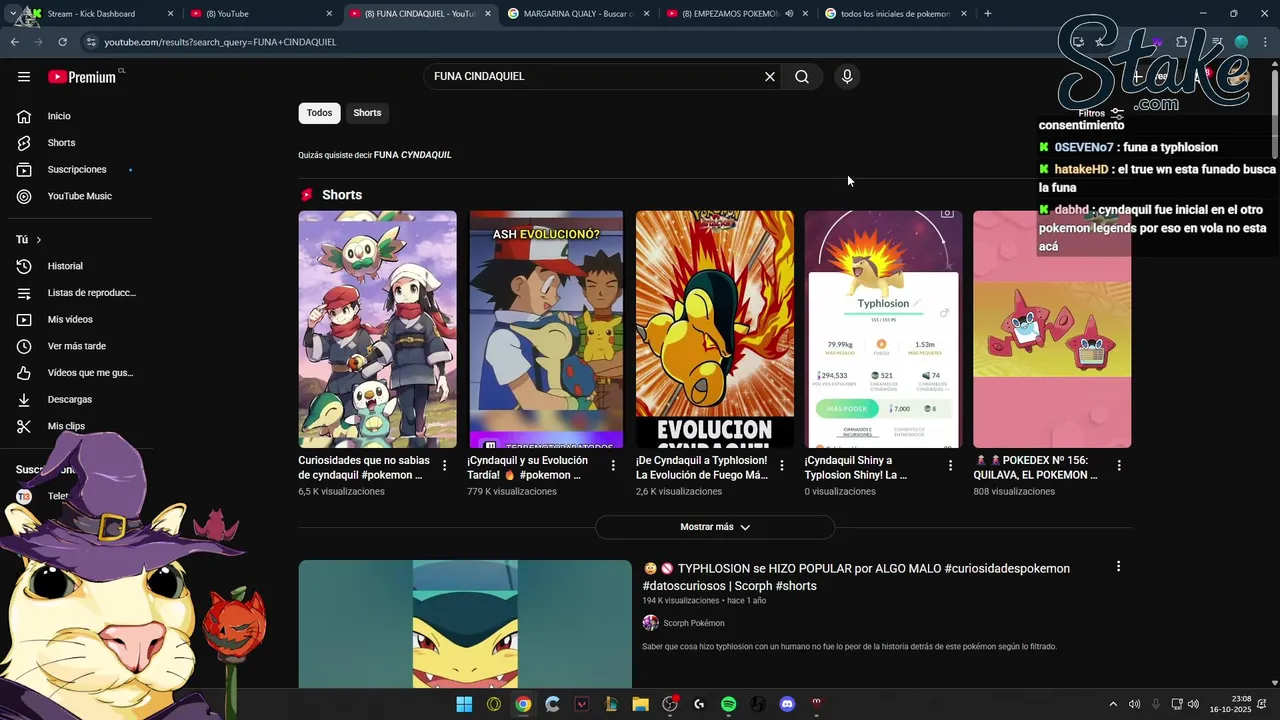Open the Windows Start menu
Image resolution: width=1280 pixels, height=720 pixels.
tap(464, 704)
